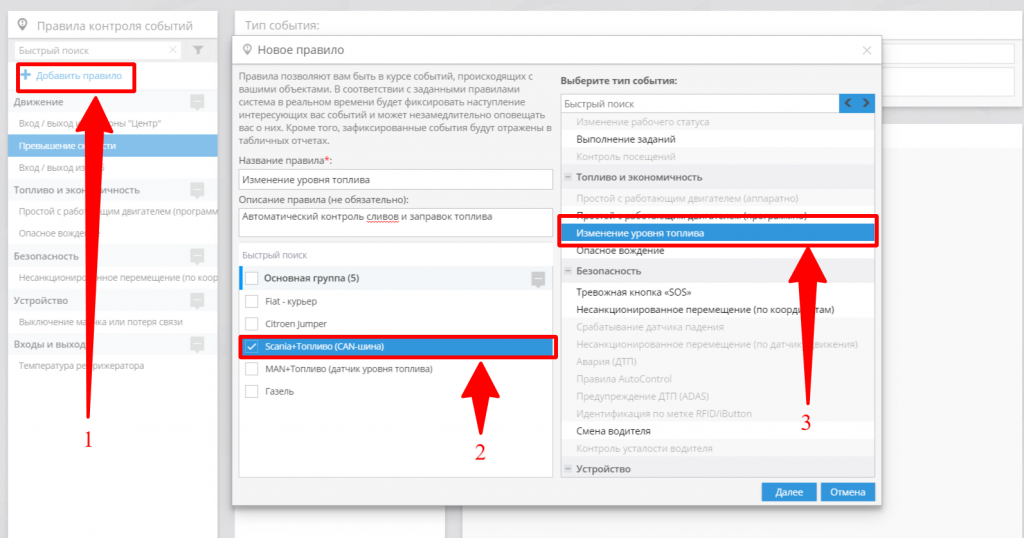Viewport: 1024px width, 538px height.
Task: Collapse the Безопасность event type group
Action: point(568,271)
